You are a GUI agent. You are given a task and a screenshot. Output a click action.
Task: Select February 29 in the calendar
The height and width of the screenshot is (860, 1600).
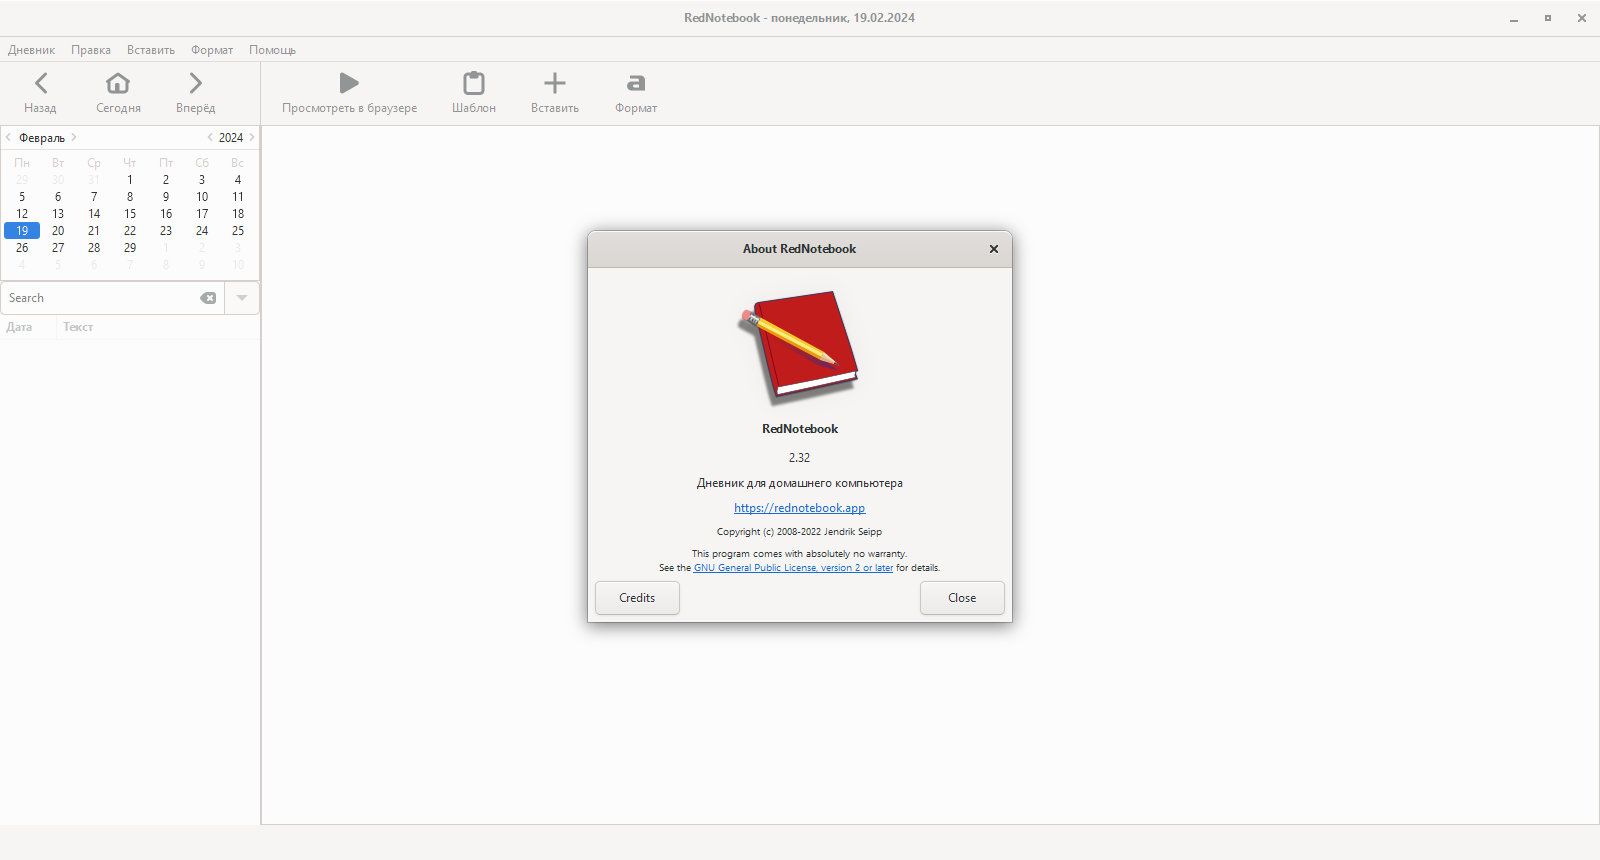coord(130,248)
